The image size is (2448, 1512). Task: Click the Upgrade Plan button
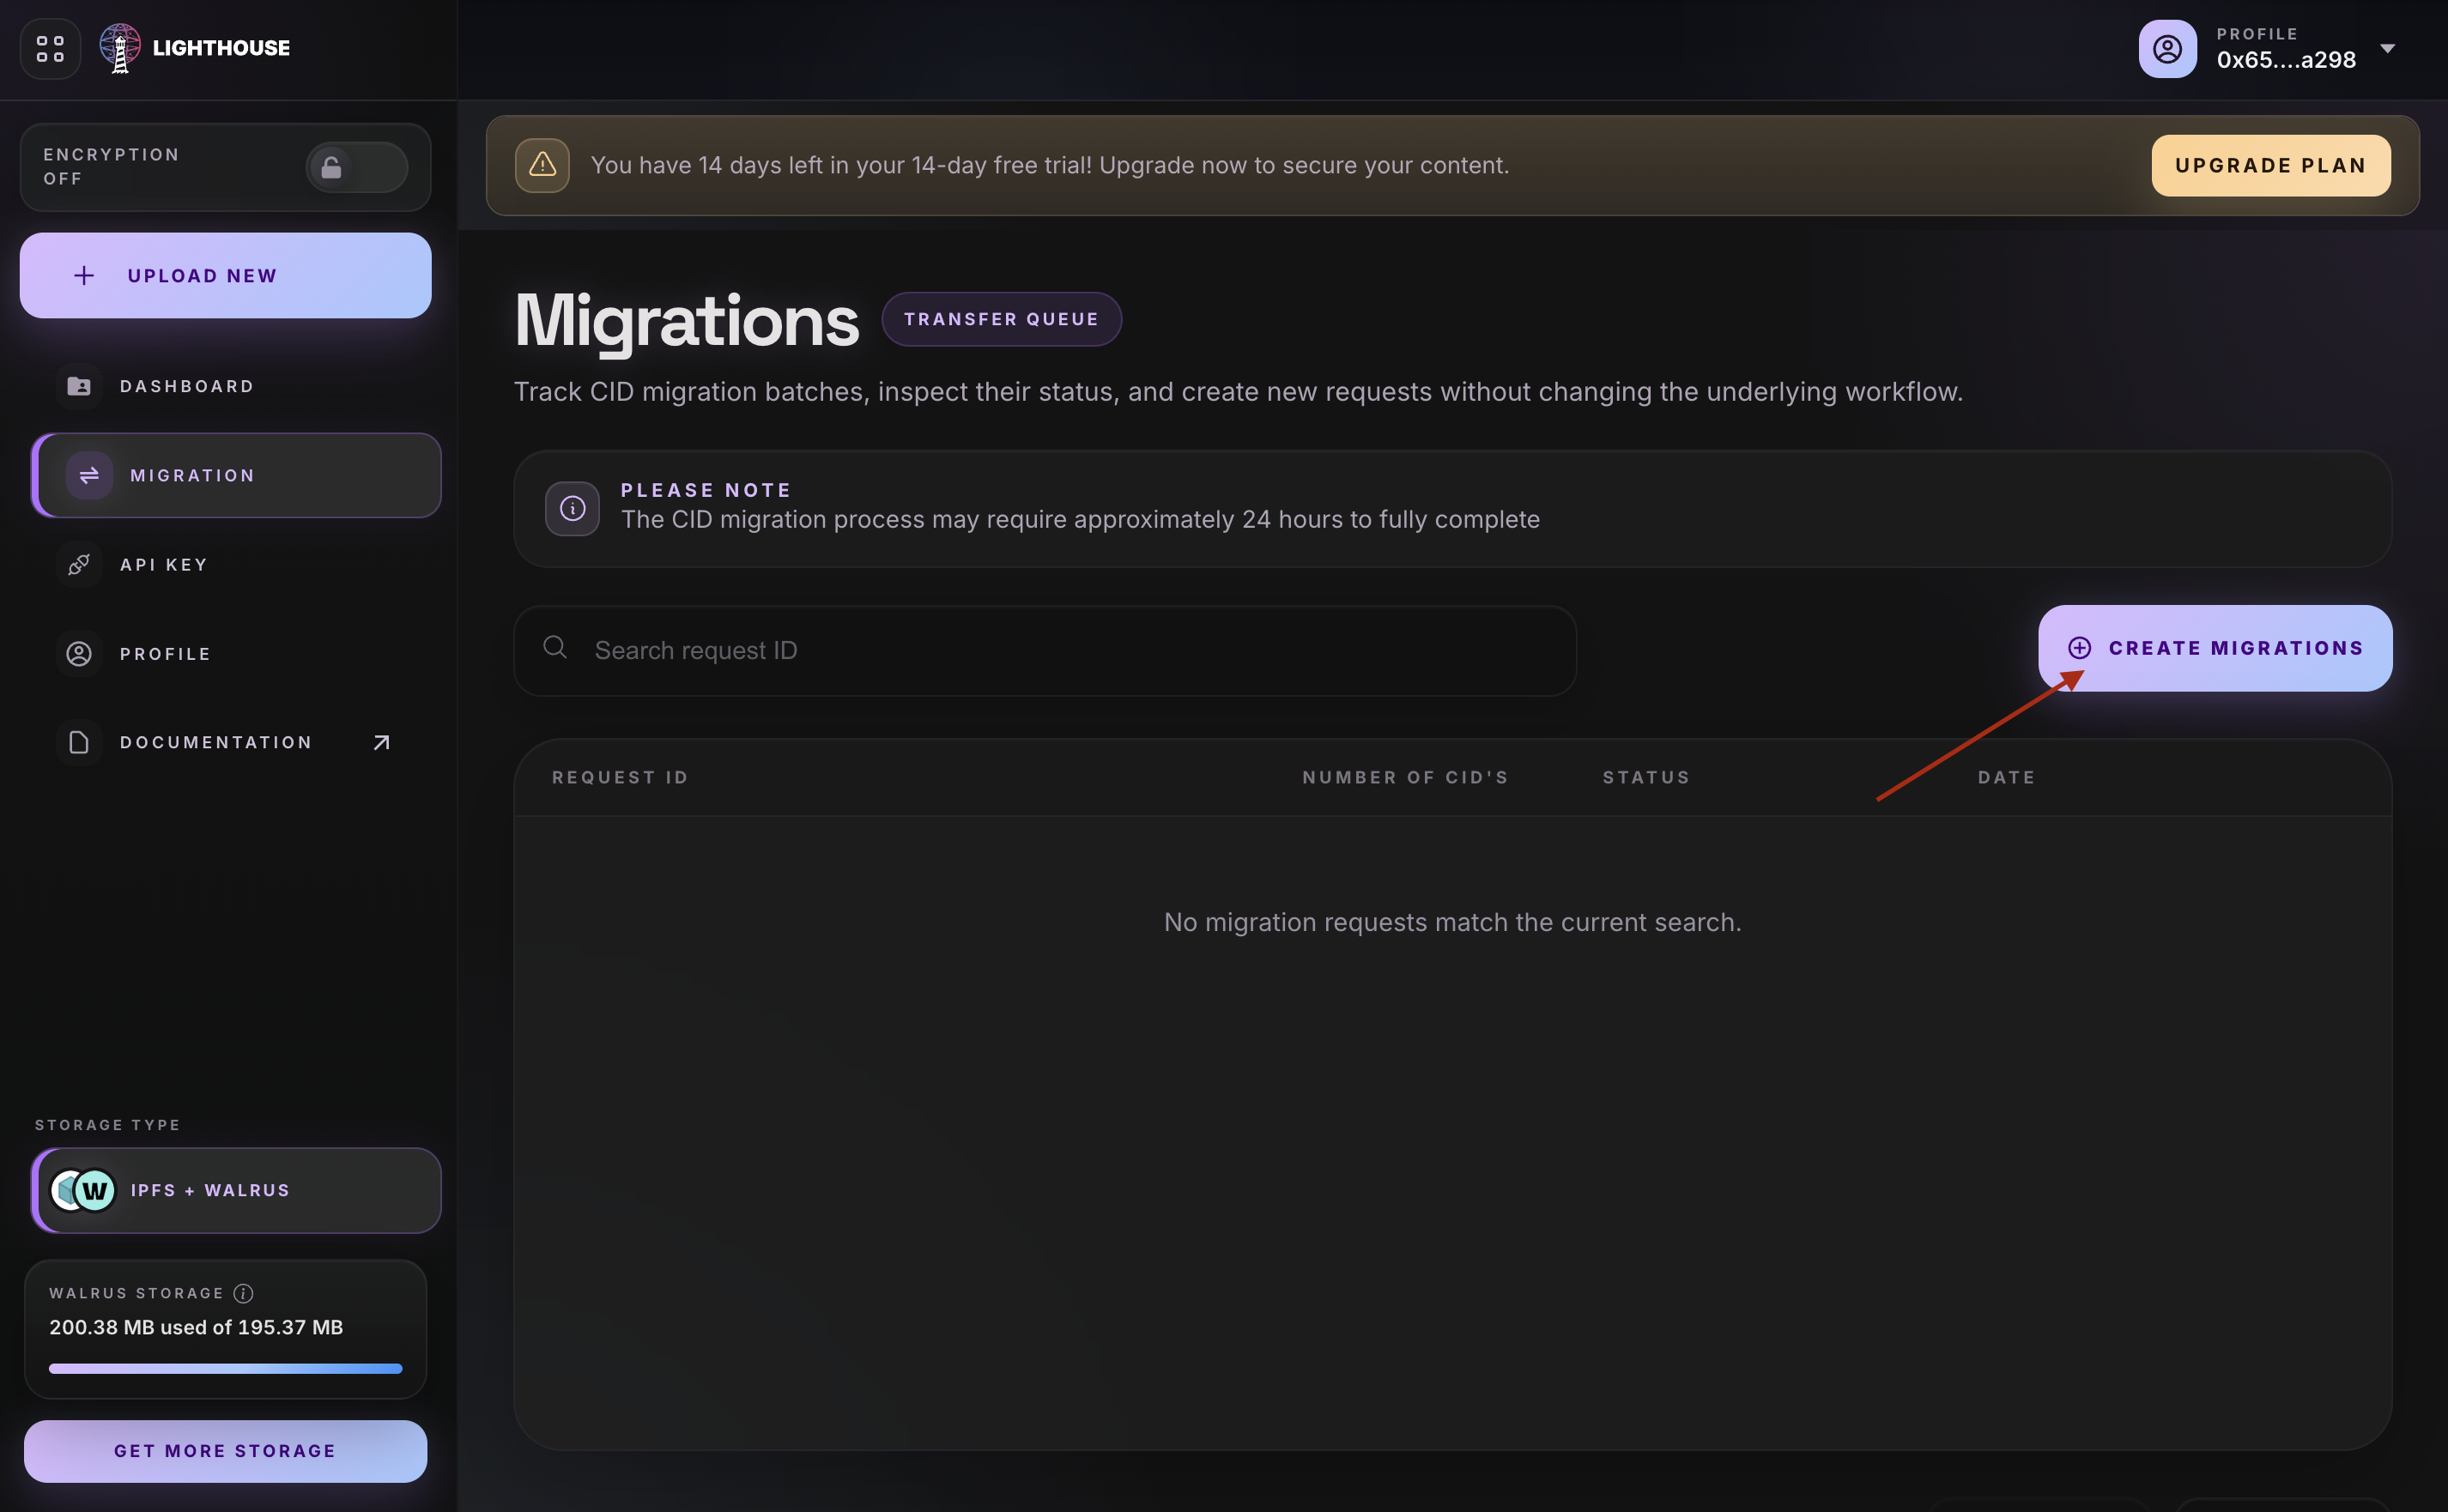click(2270, 165)
